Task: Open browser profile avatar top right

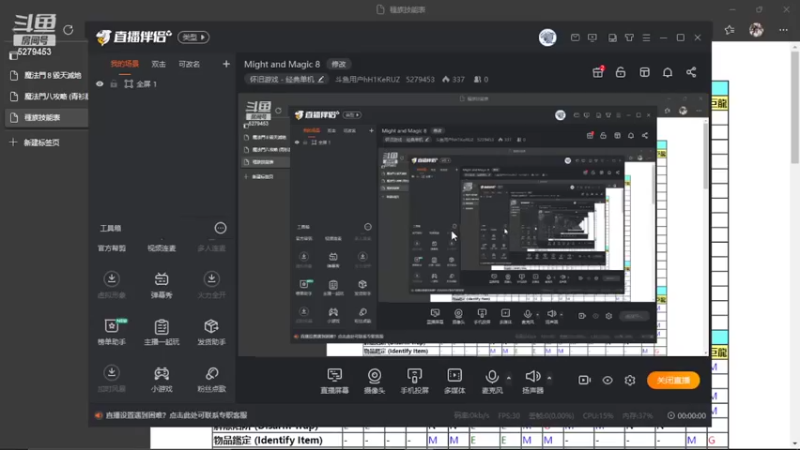Action: pyautogui.click(x=756, y=30)
